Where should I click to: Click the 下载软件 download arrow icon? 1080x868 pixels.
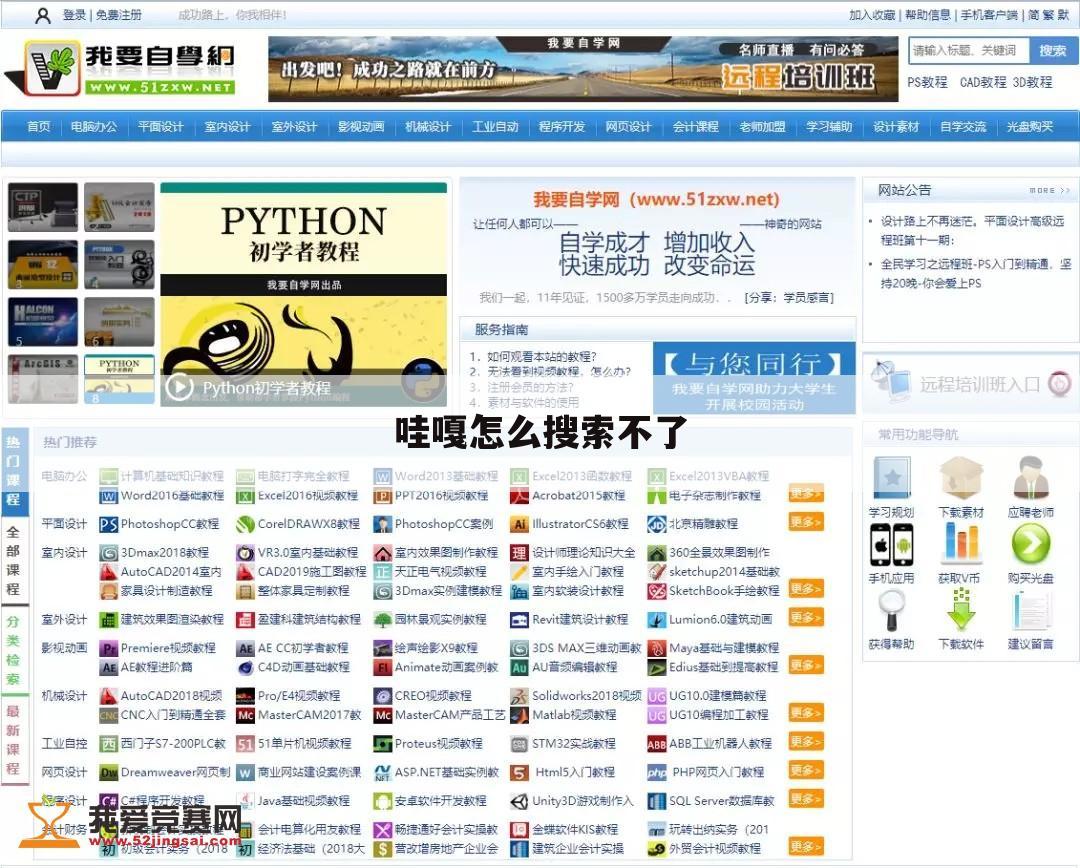[x=961, y=610]
